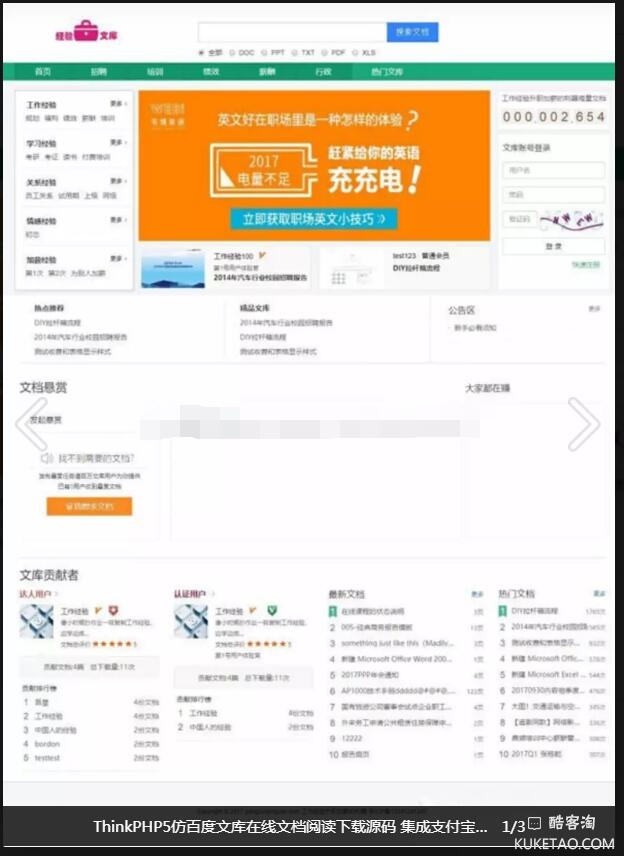The image size is (624, 856).
Task: Click the orange V badge next to 工作经验100
Action: pyautogui.click(x=262, y=255)
